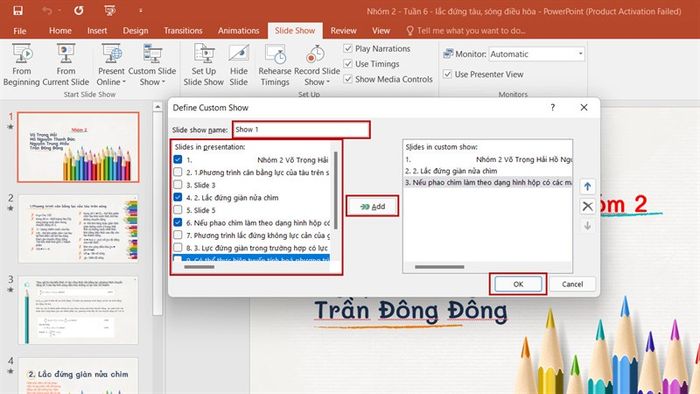Select custom show item 1. Nhóm 2 Võ Trọng Hải
700x394 pixels.
click(x=488, y=159)
